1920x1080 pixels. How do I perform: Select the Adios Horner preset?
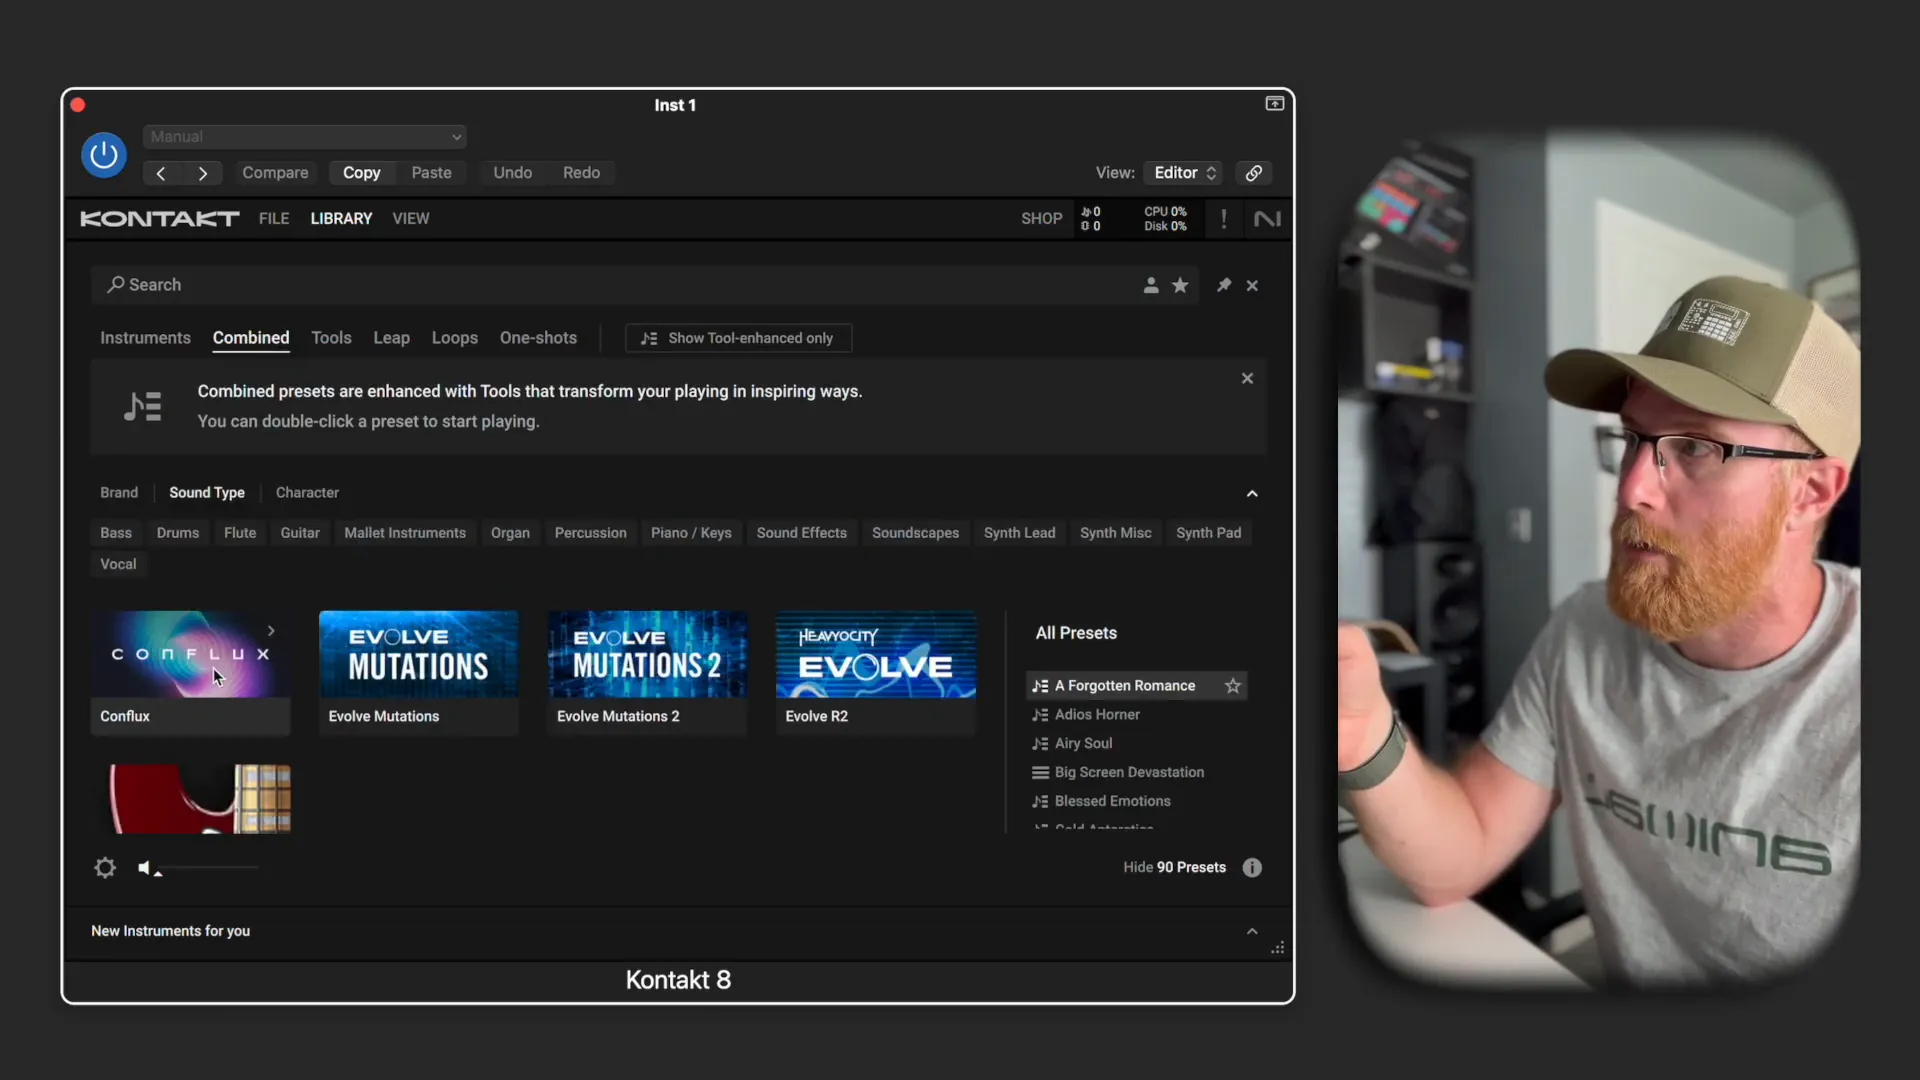coord(1097,715)
